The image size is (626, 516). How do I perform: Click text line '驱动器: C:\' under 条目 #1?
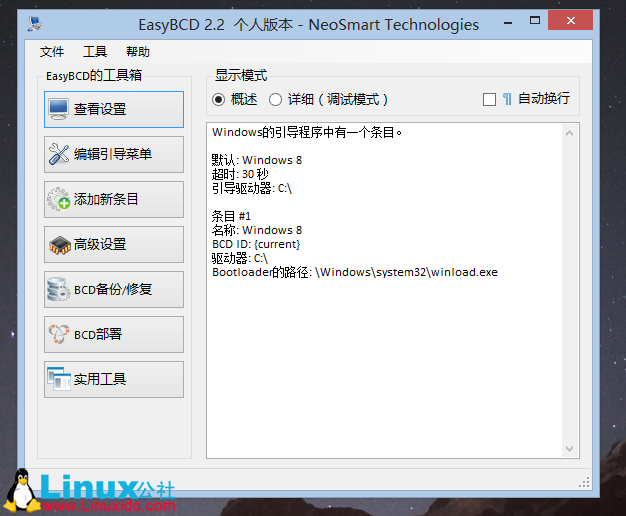240,258
